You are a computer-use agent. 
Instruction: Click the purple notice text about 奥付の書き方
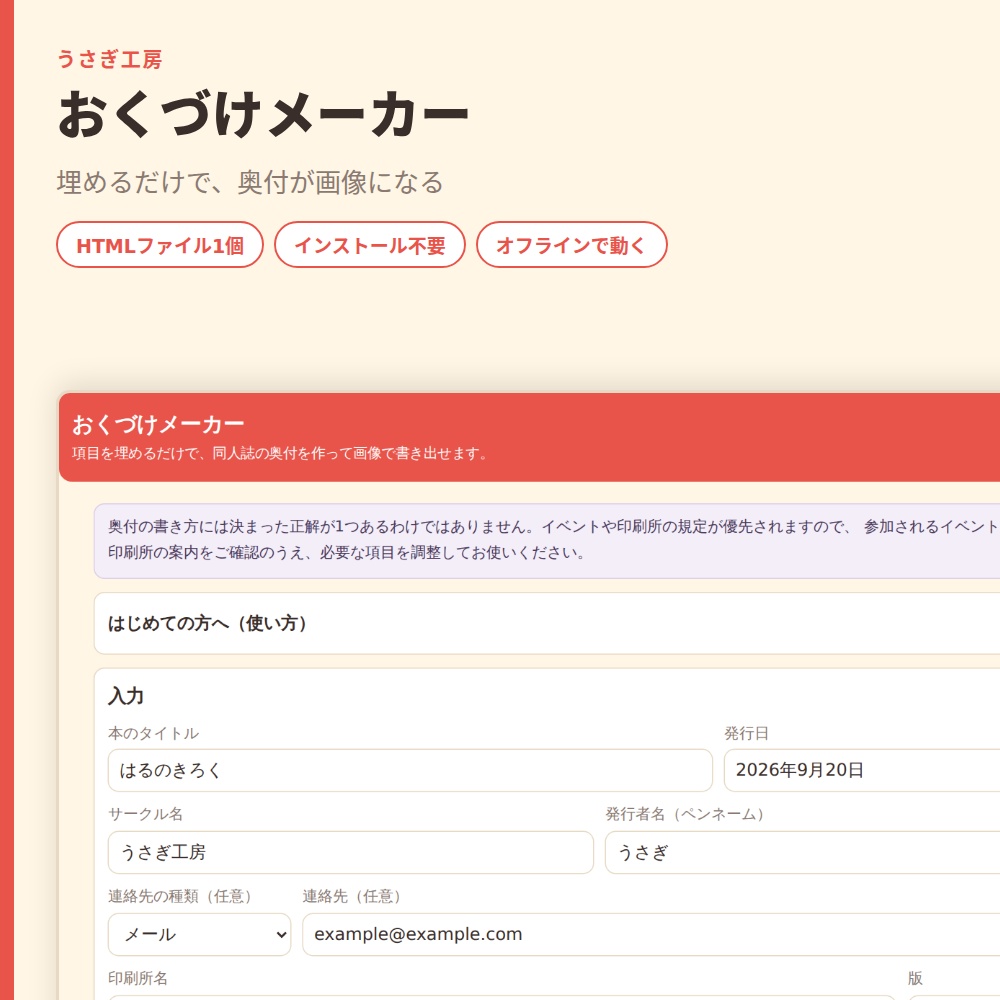552,540
